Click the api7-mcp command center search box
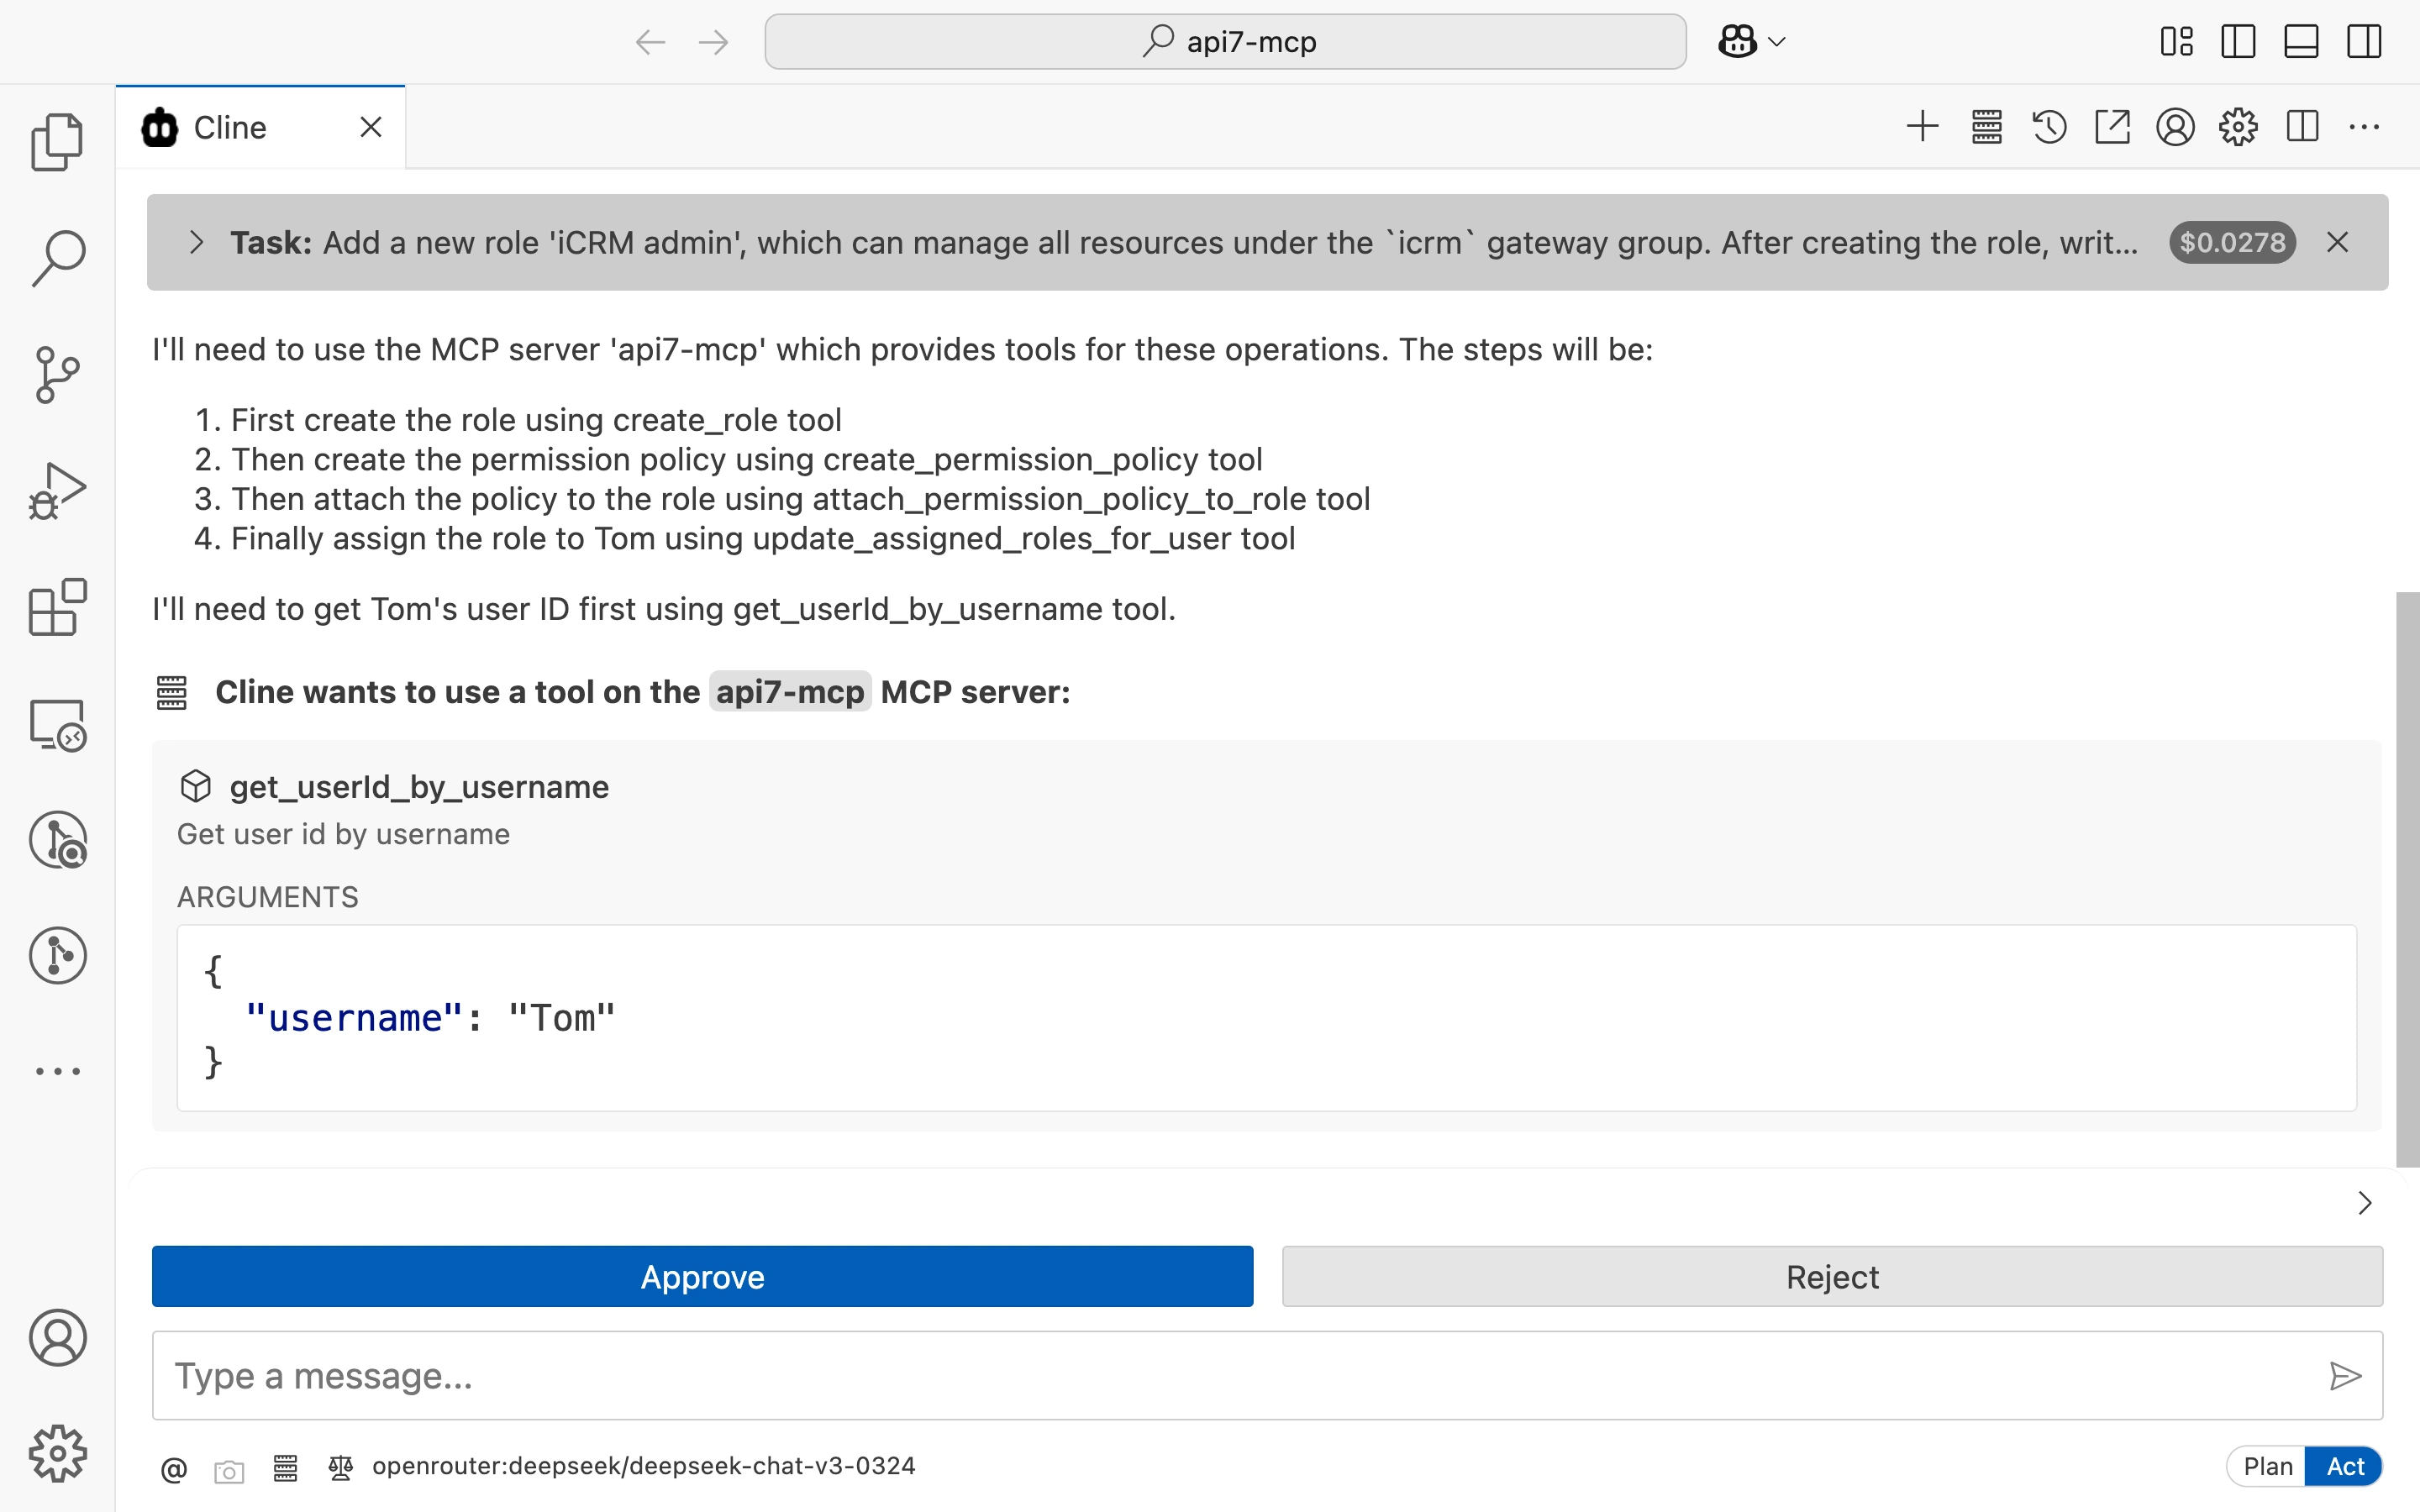This screenshot has width=2420, height=1512. click(x=1225, y=42)
